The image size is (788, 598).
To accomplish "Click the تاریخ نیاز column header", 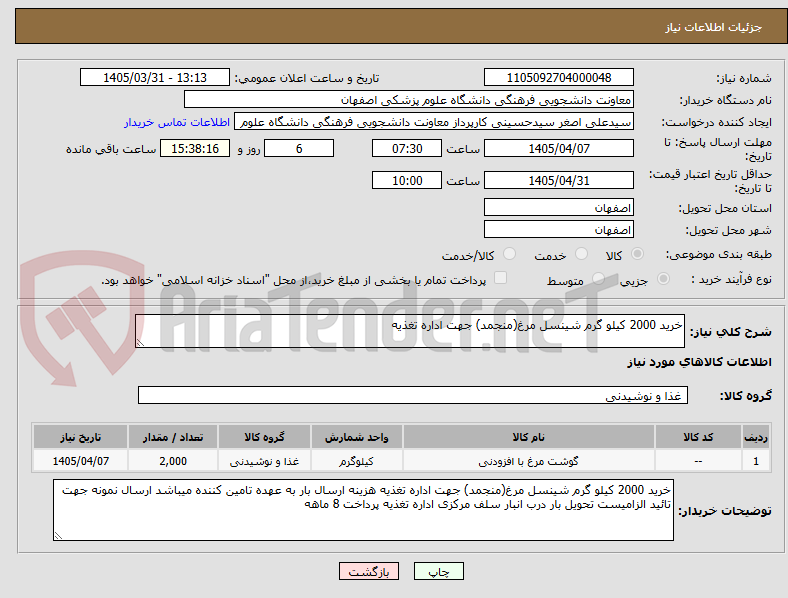I will 80,437.
